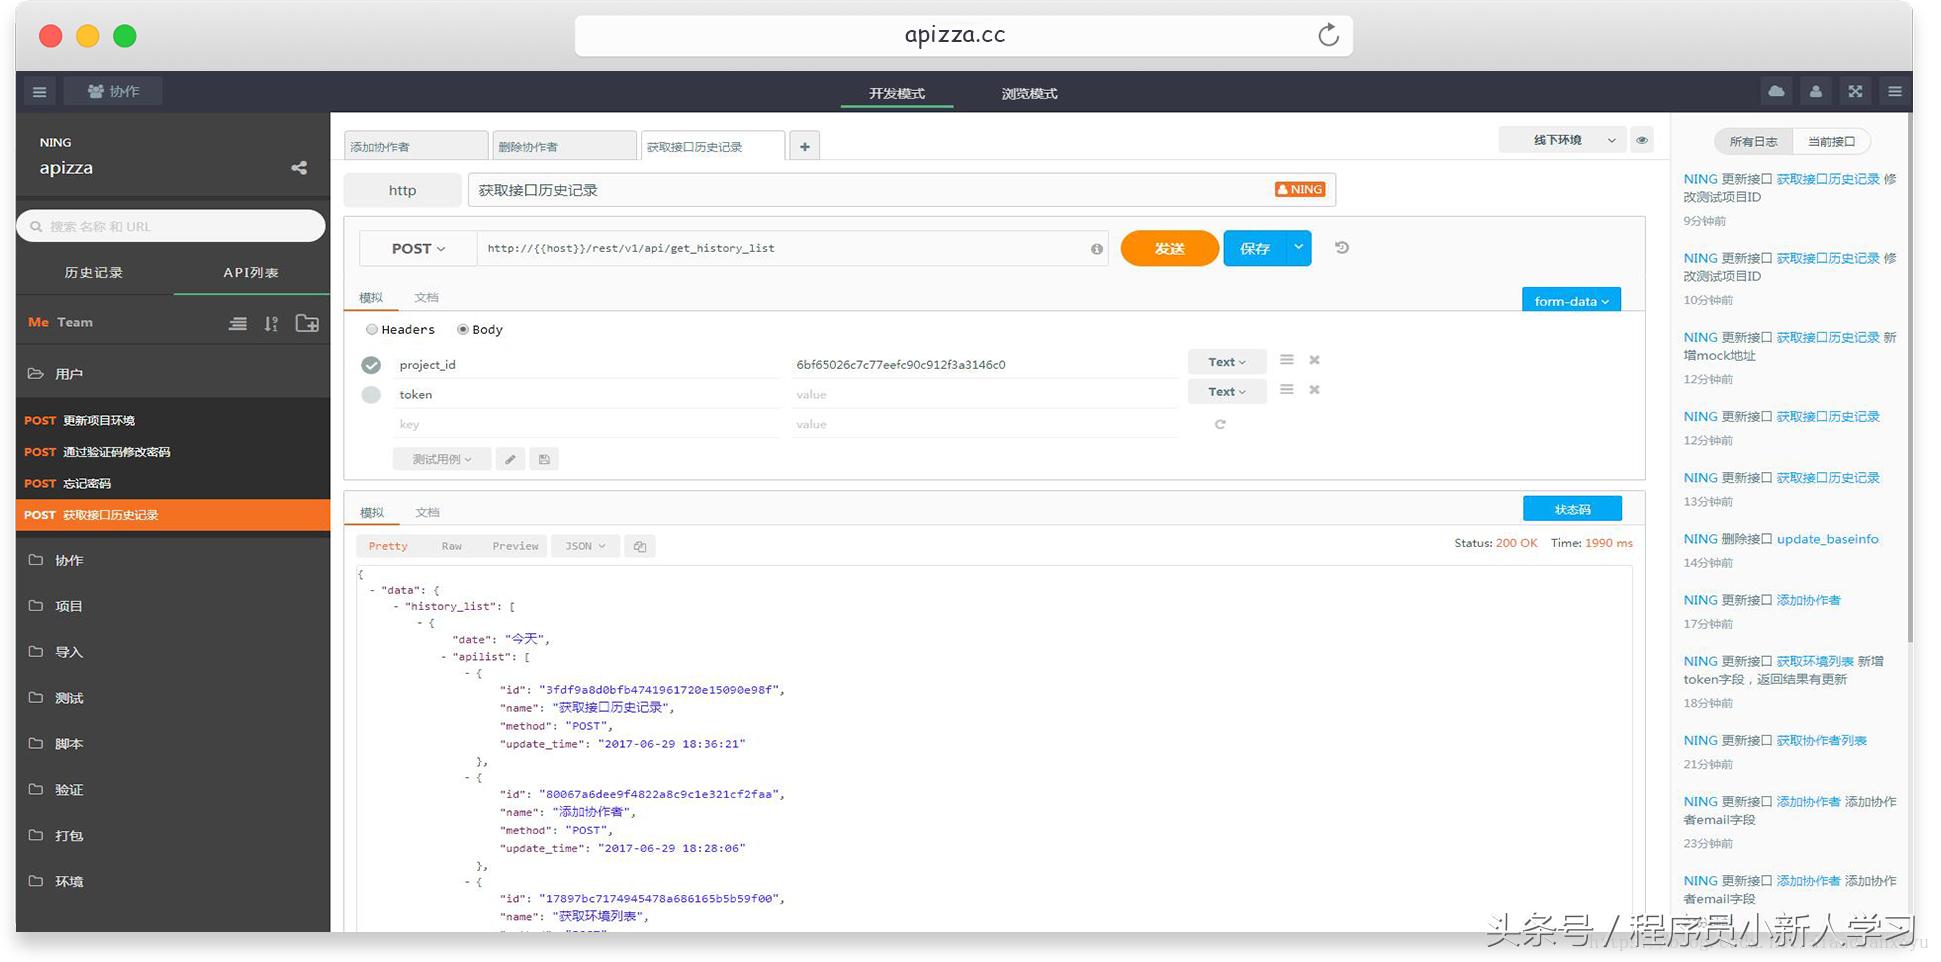This screenshot has width=1941, height=962.
Task: Change token type from Text
Action: point(1227,391)
